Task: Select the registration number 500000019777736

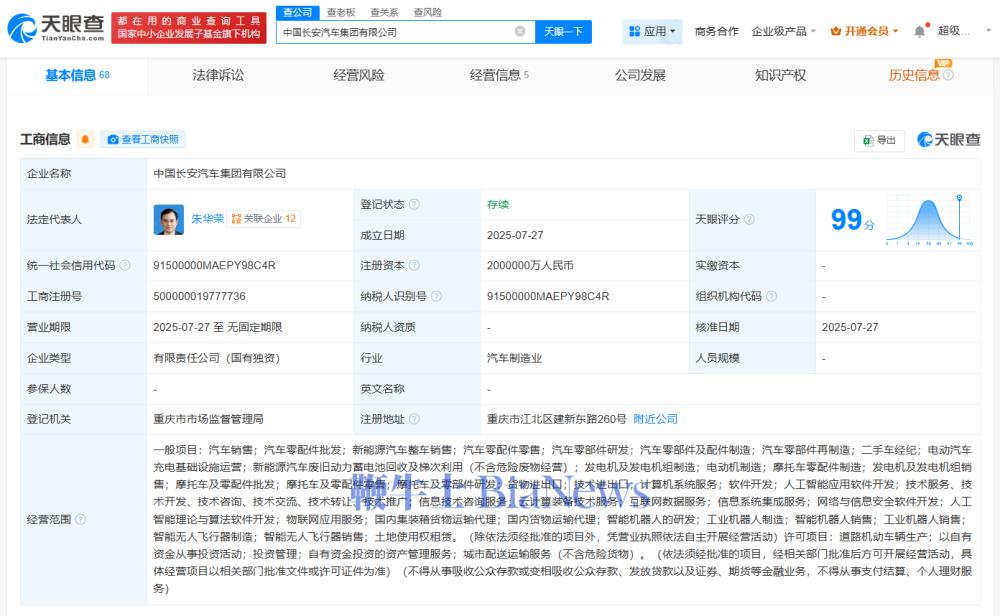Action: [x=199, y=296]
